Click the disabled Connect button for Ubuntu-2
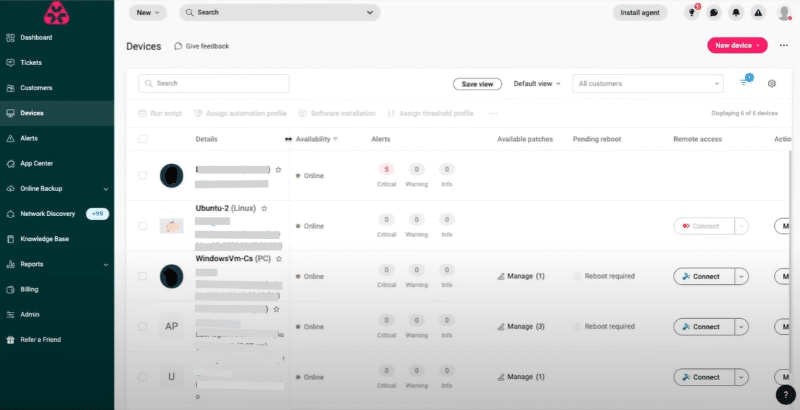The height and width of the screenshot is (410, 800). coord(704,226)
